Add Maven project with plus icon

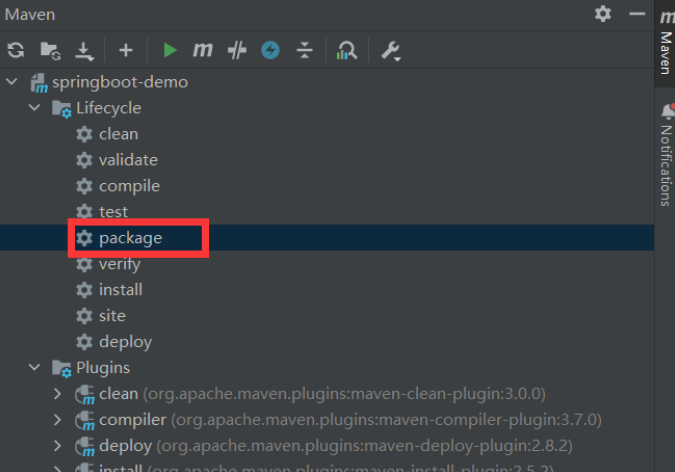pyautogui.click(x=126, y=50)
